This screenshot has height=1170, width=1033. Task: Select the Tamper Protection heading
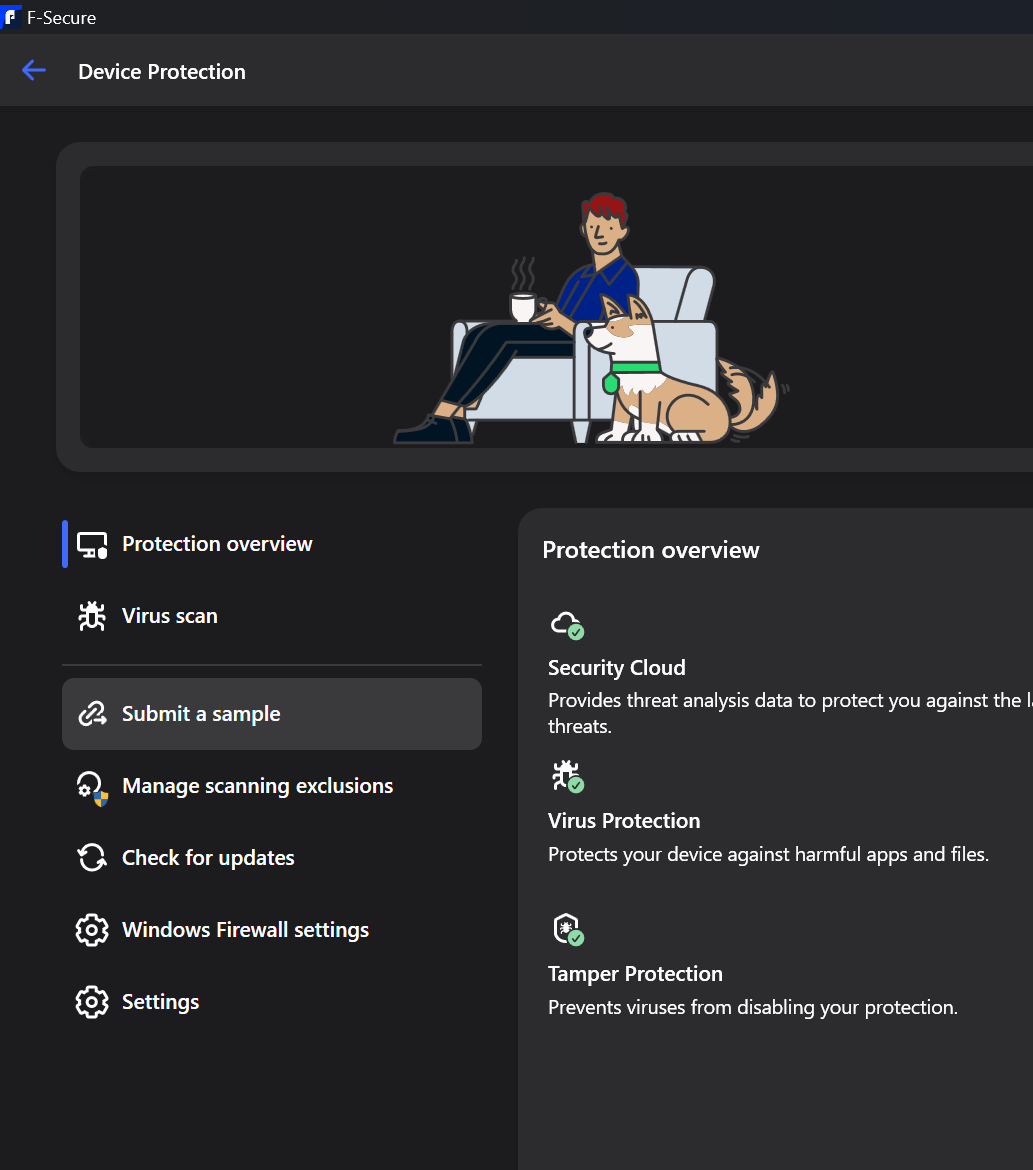[x=635, y=974]
